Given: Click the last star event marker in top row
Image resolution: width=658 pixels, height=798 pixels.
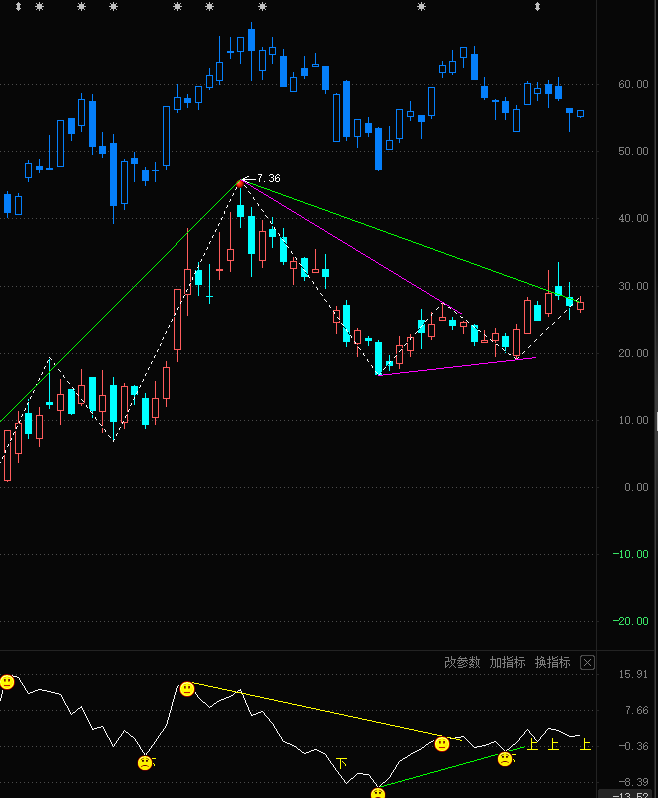Looking at the screenshot, I should coord(421,7).
